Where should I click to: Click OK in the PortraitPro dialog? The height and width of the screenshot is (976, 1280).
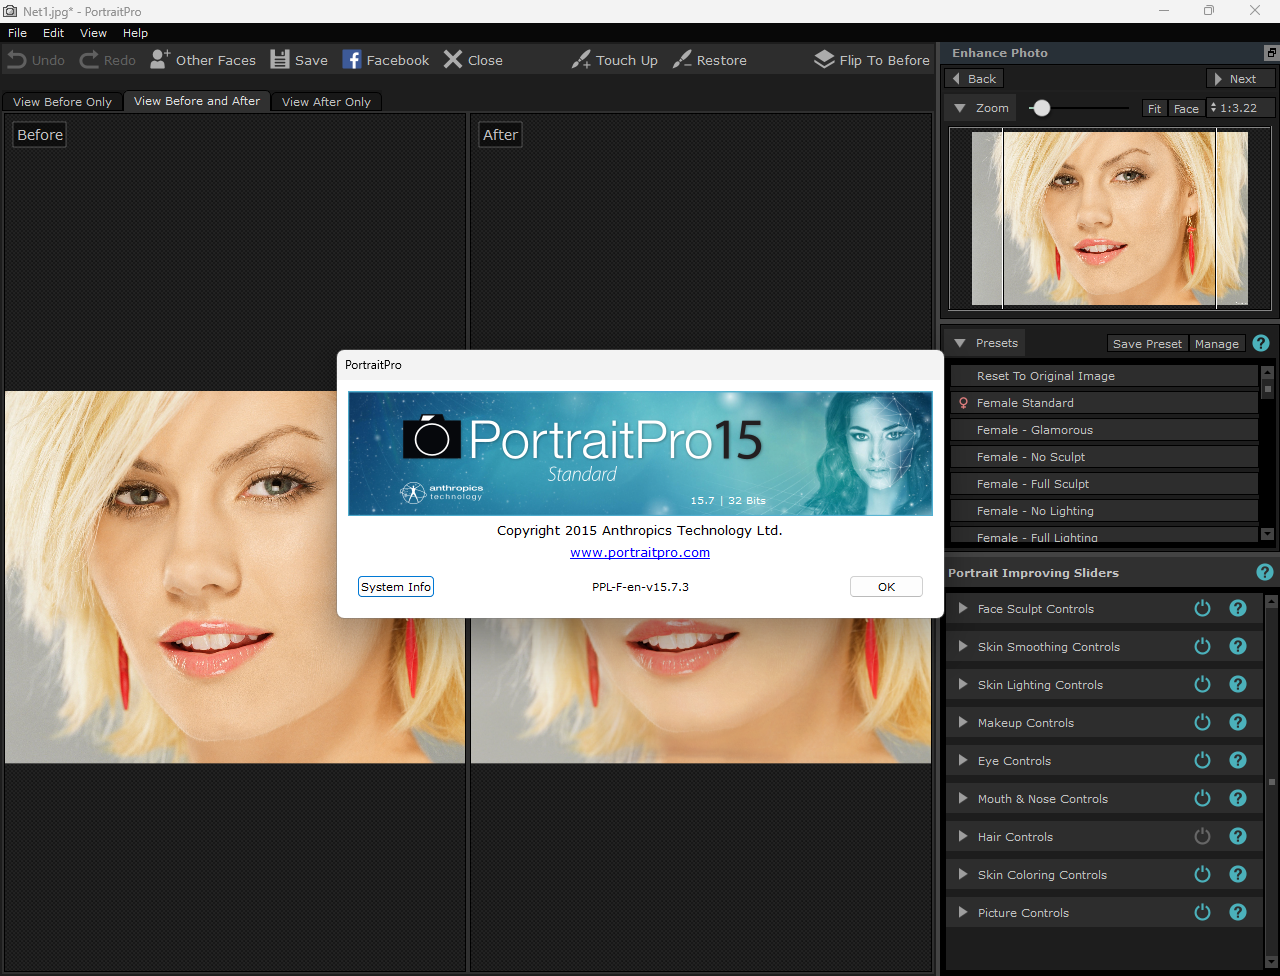(x=886, y=587)
